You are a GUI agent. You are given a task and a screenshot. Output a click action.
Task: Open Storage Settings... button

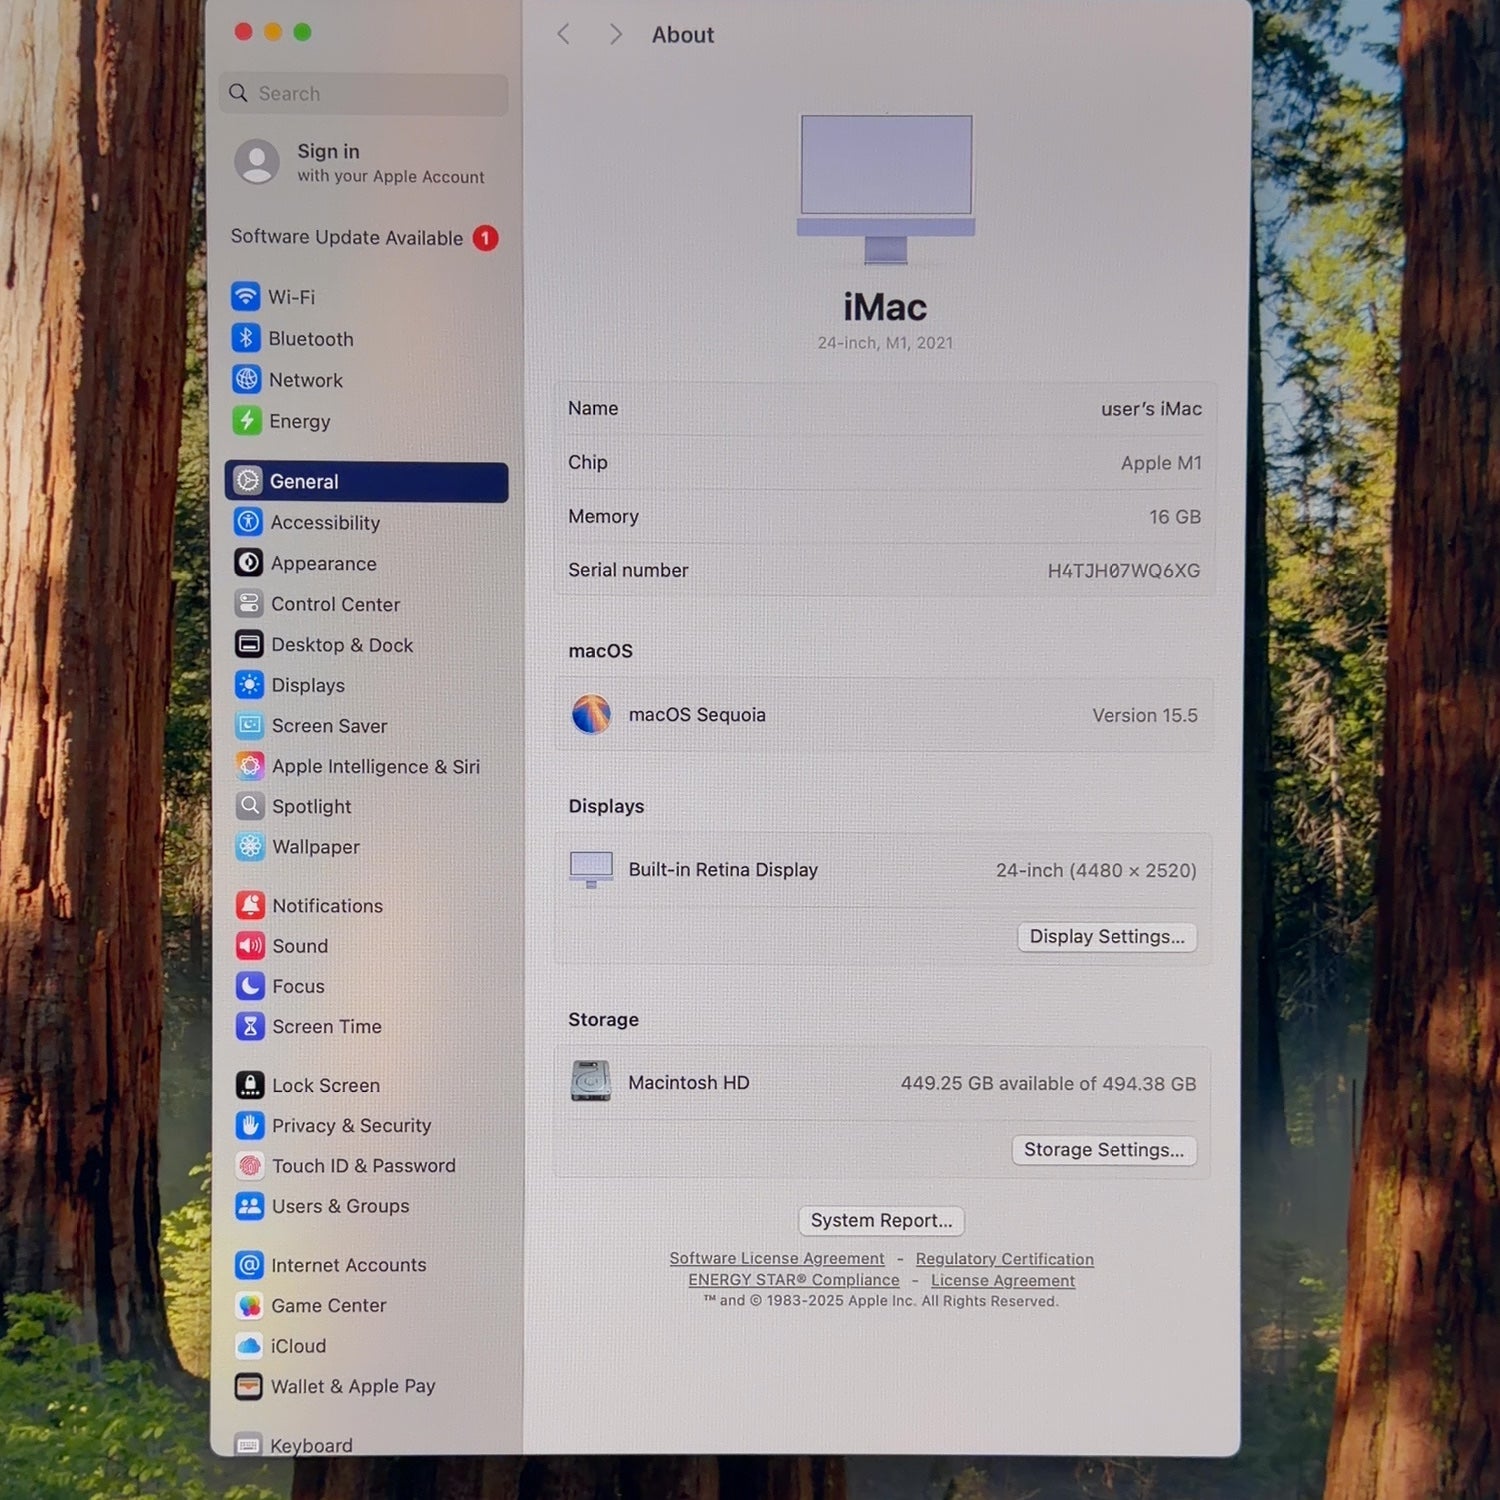point(1104,1150)
